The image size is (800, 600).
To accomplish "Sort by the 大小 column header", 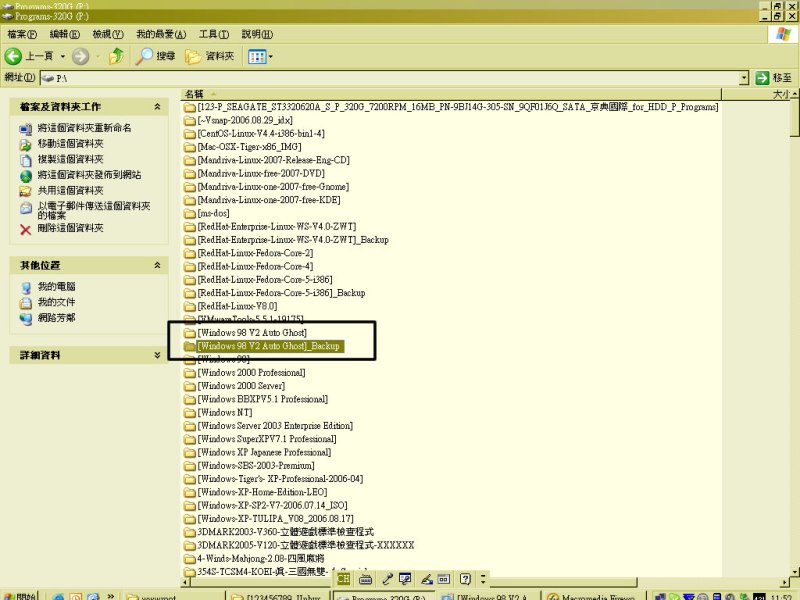I will [756, 94].
